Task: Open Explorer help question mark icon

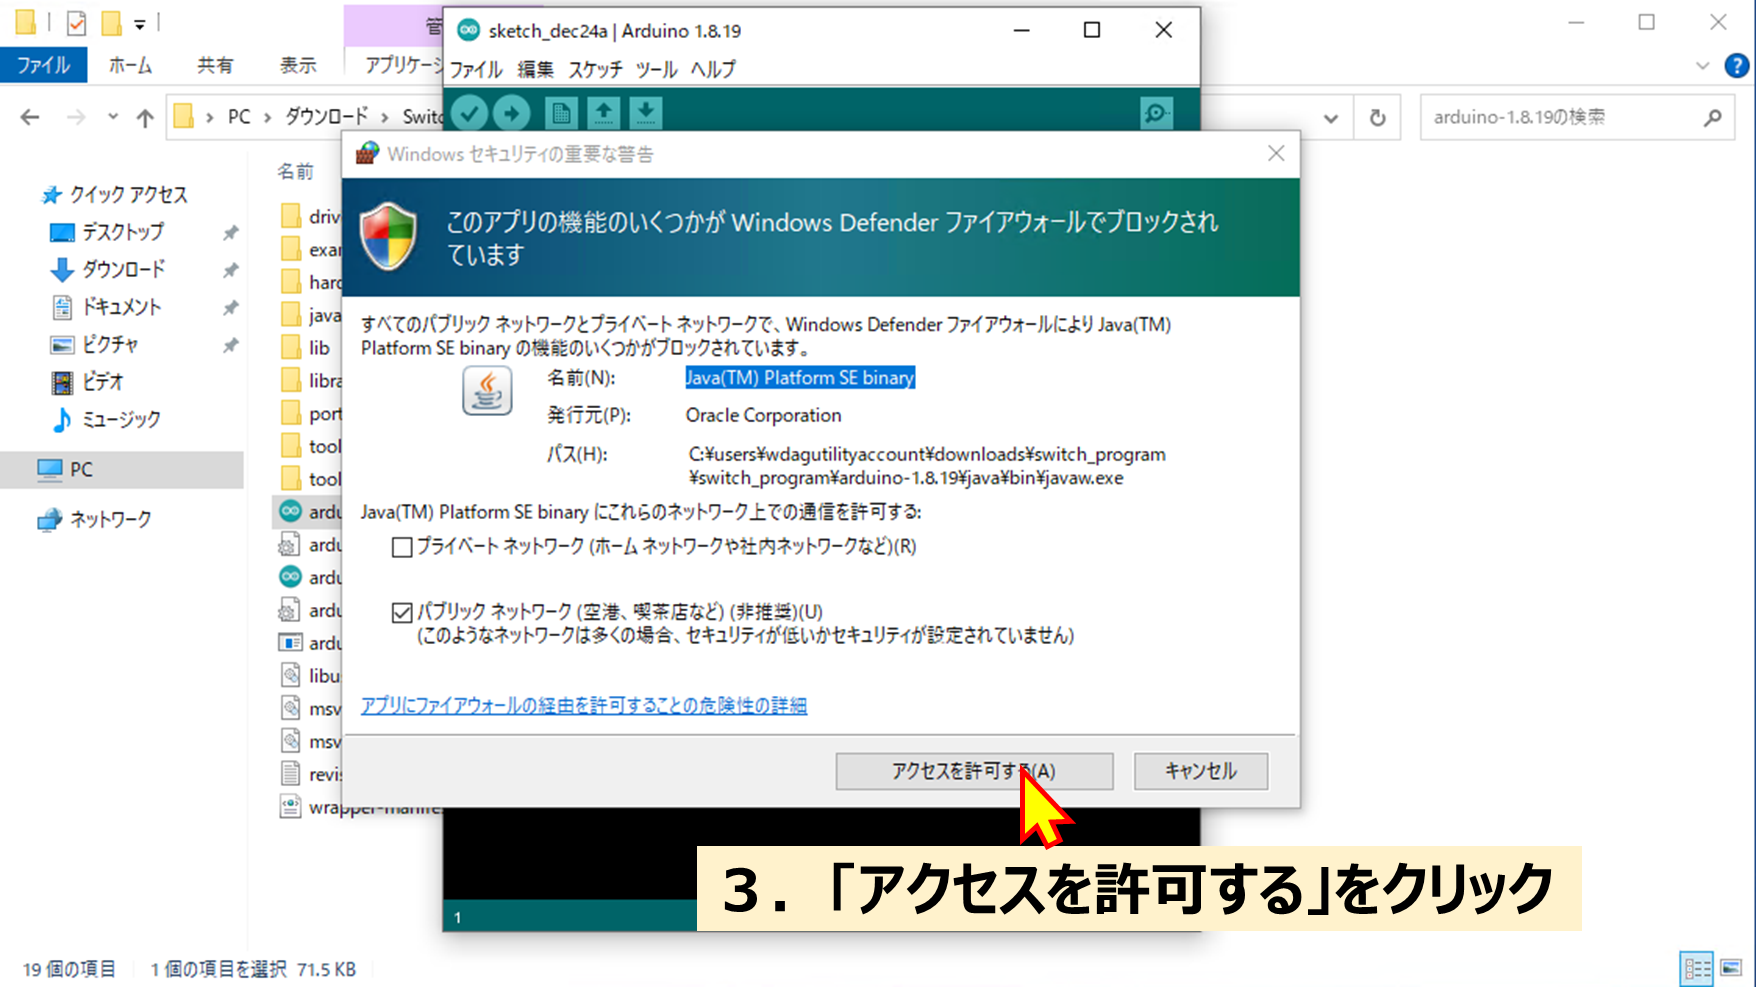Action: click(x=1737, y=66)
